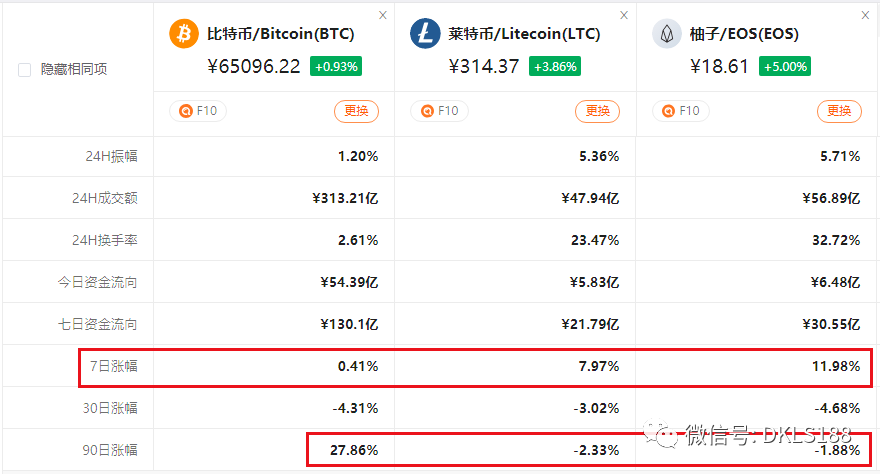Viewport: 880px width, 474px height.
Task: Click the Bitcoin orange logo icon
Action: tap(183, 34)
